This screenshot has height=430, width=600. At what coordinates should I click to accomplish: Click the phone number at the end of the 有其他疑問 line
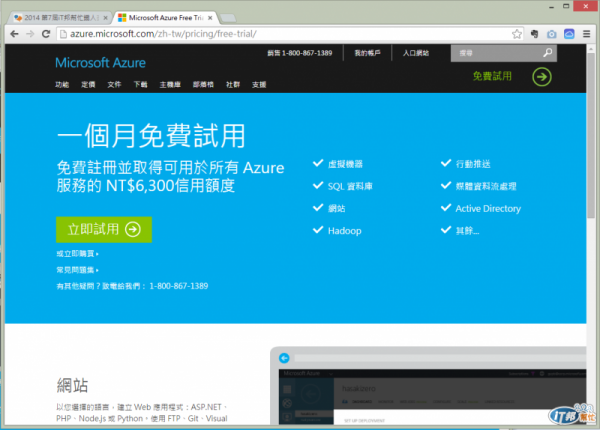point(179,286)
